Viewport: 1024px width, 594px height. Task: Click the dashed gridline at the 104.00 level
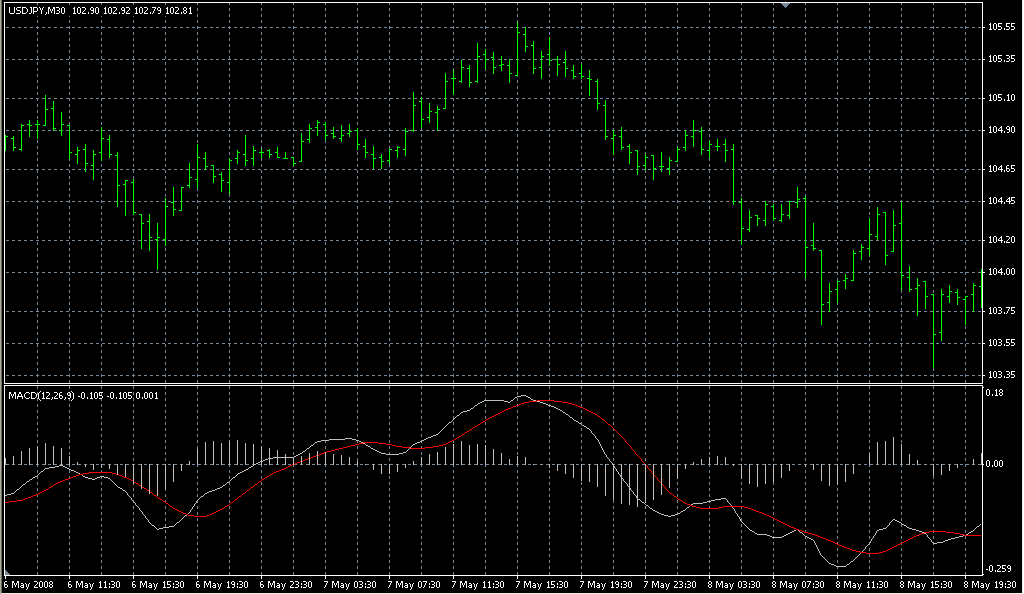click(x=500, y=271)
